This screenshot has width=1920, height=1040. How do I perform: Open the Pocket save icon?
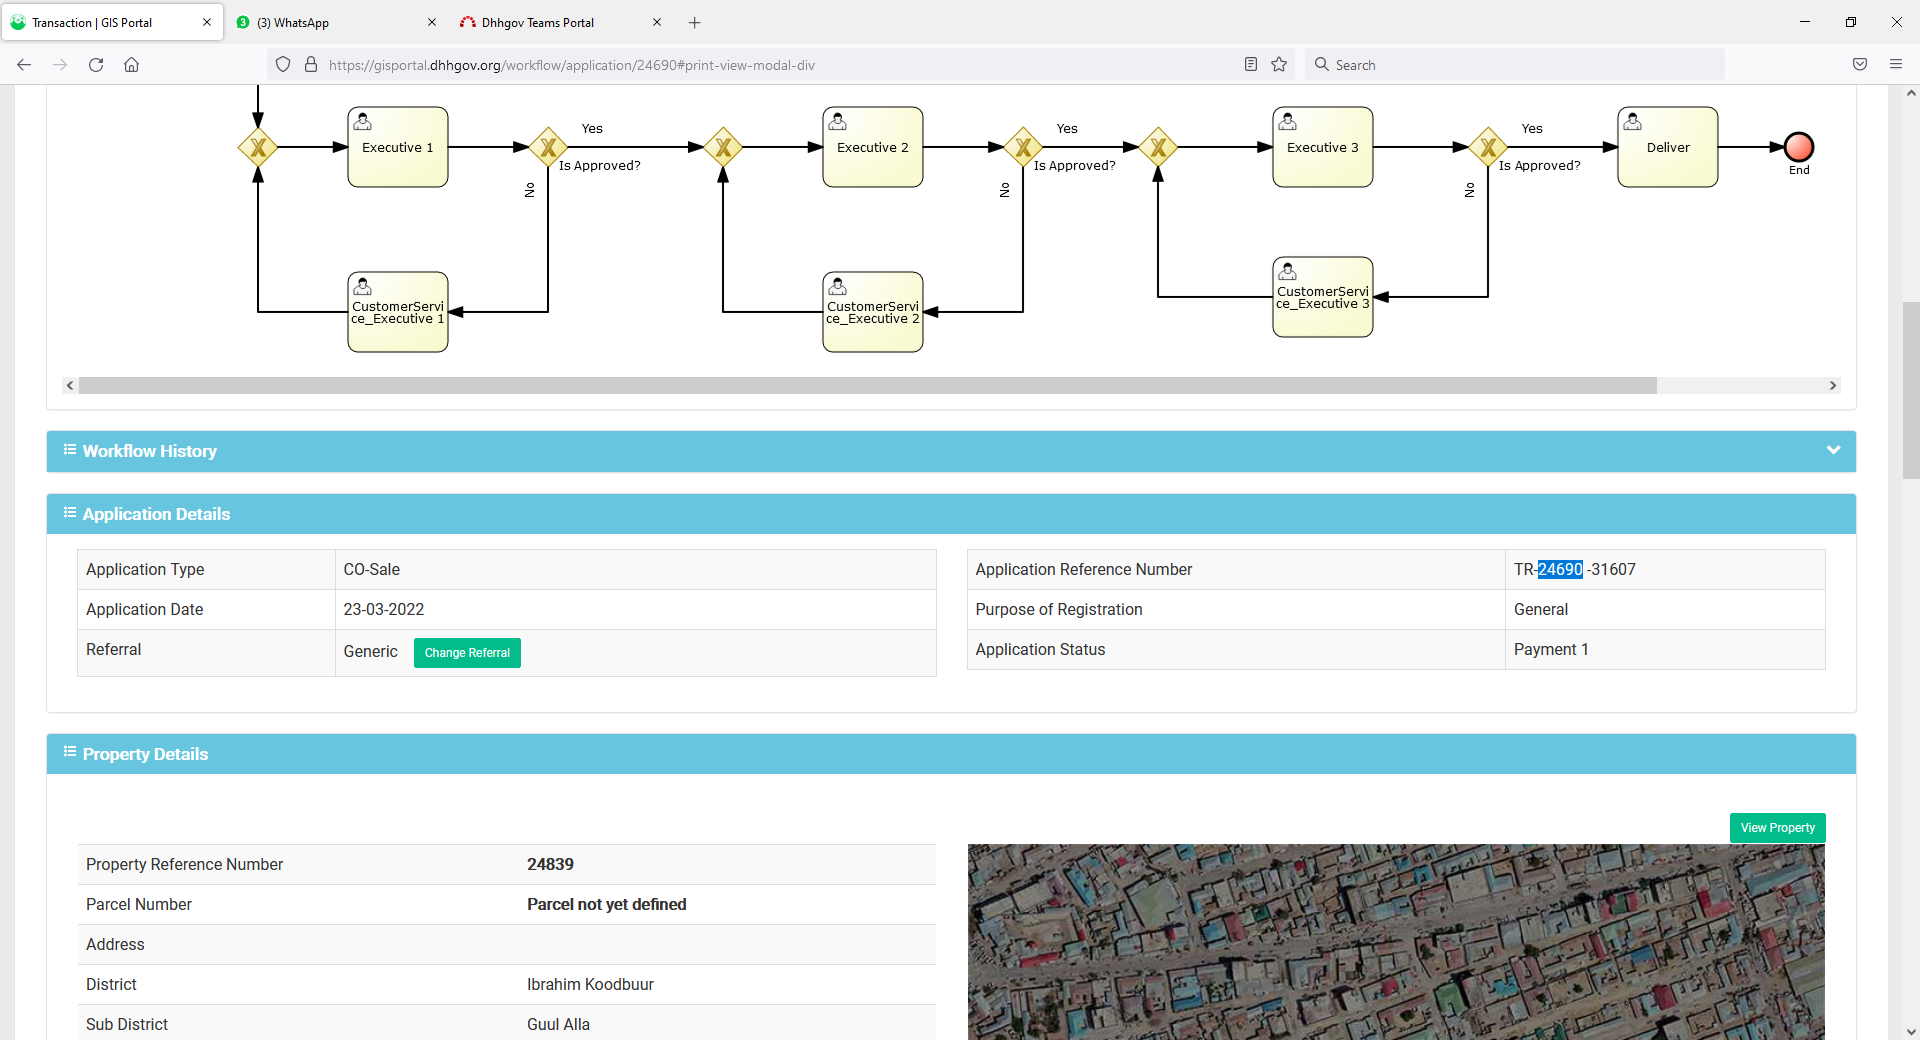(x=1860, y=65)
